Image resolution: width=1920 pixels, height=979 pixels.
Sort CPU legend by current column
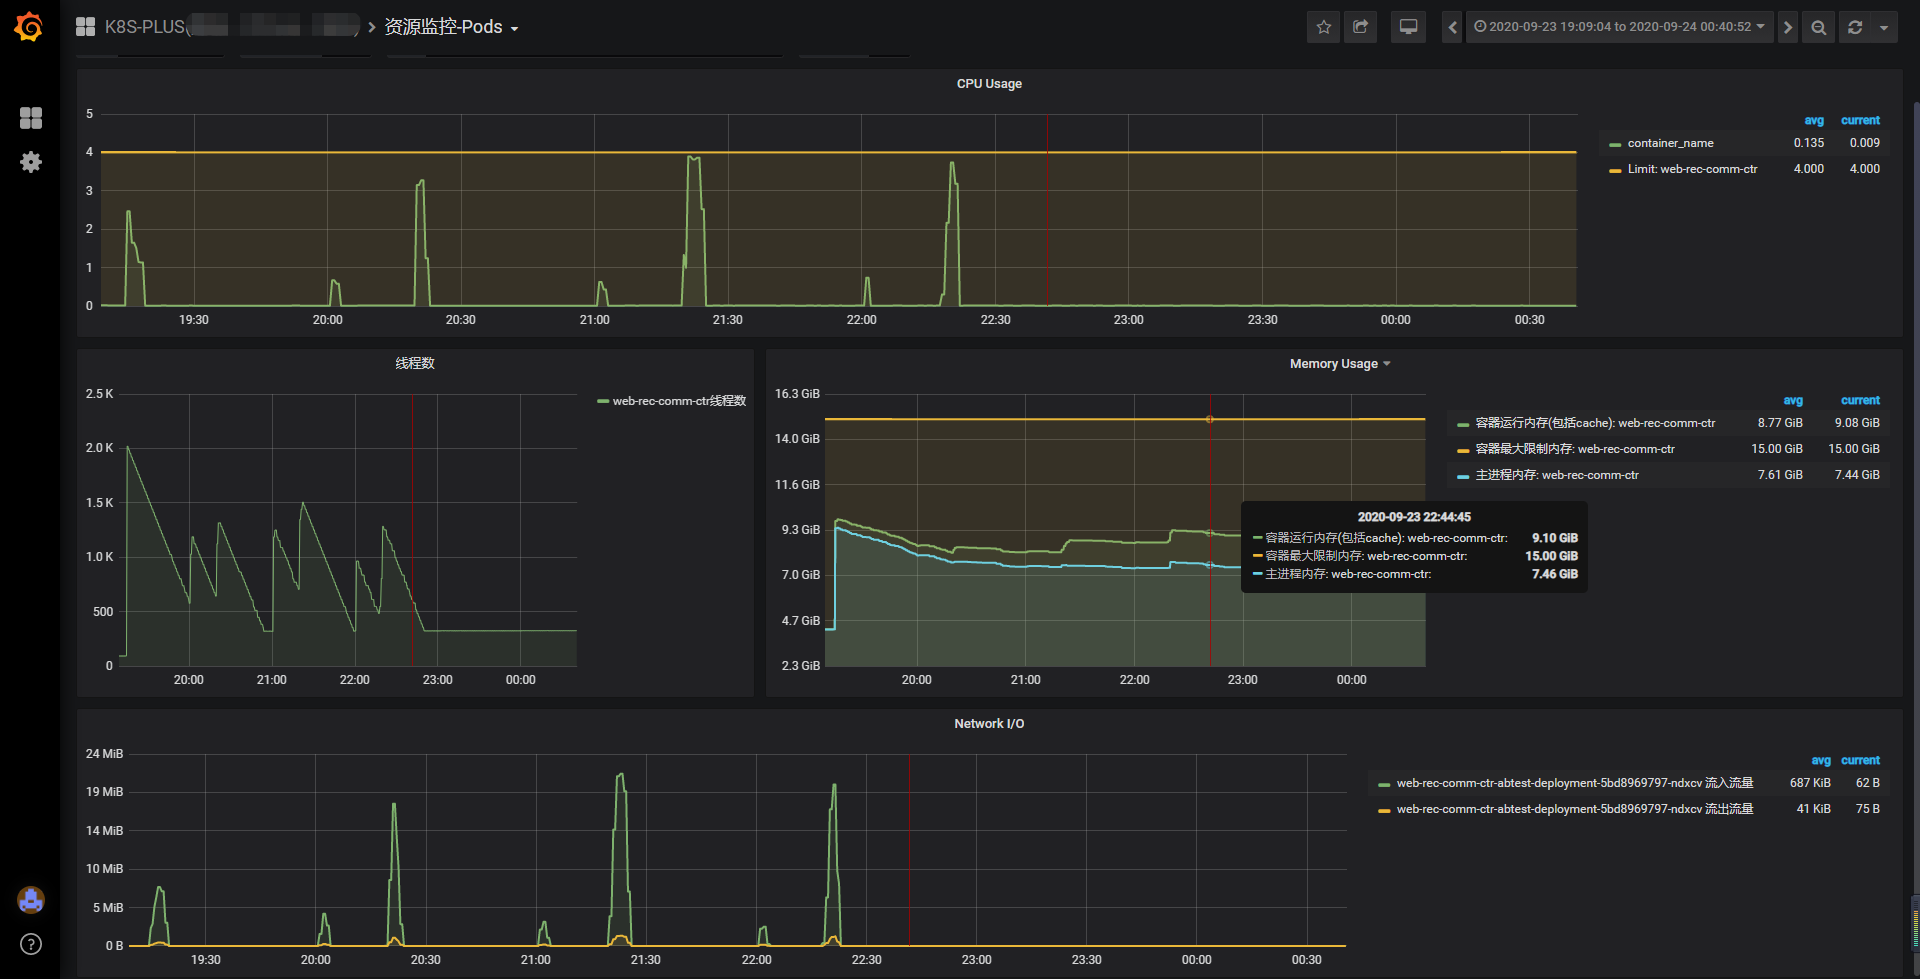pos(1860,120)
